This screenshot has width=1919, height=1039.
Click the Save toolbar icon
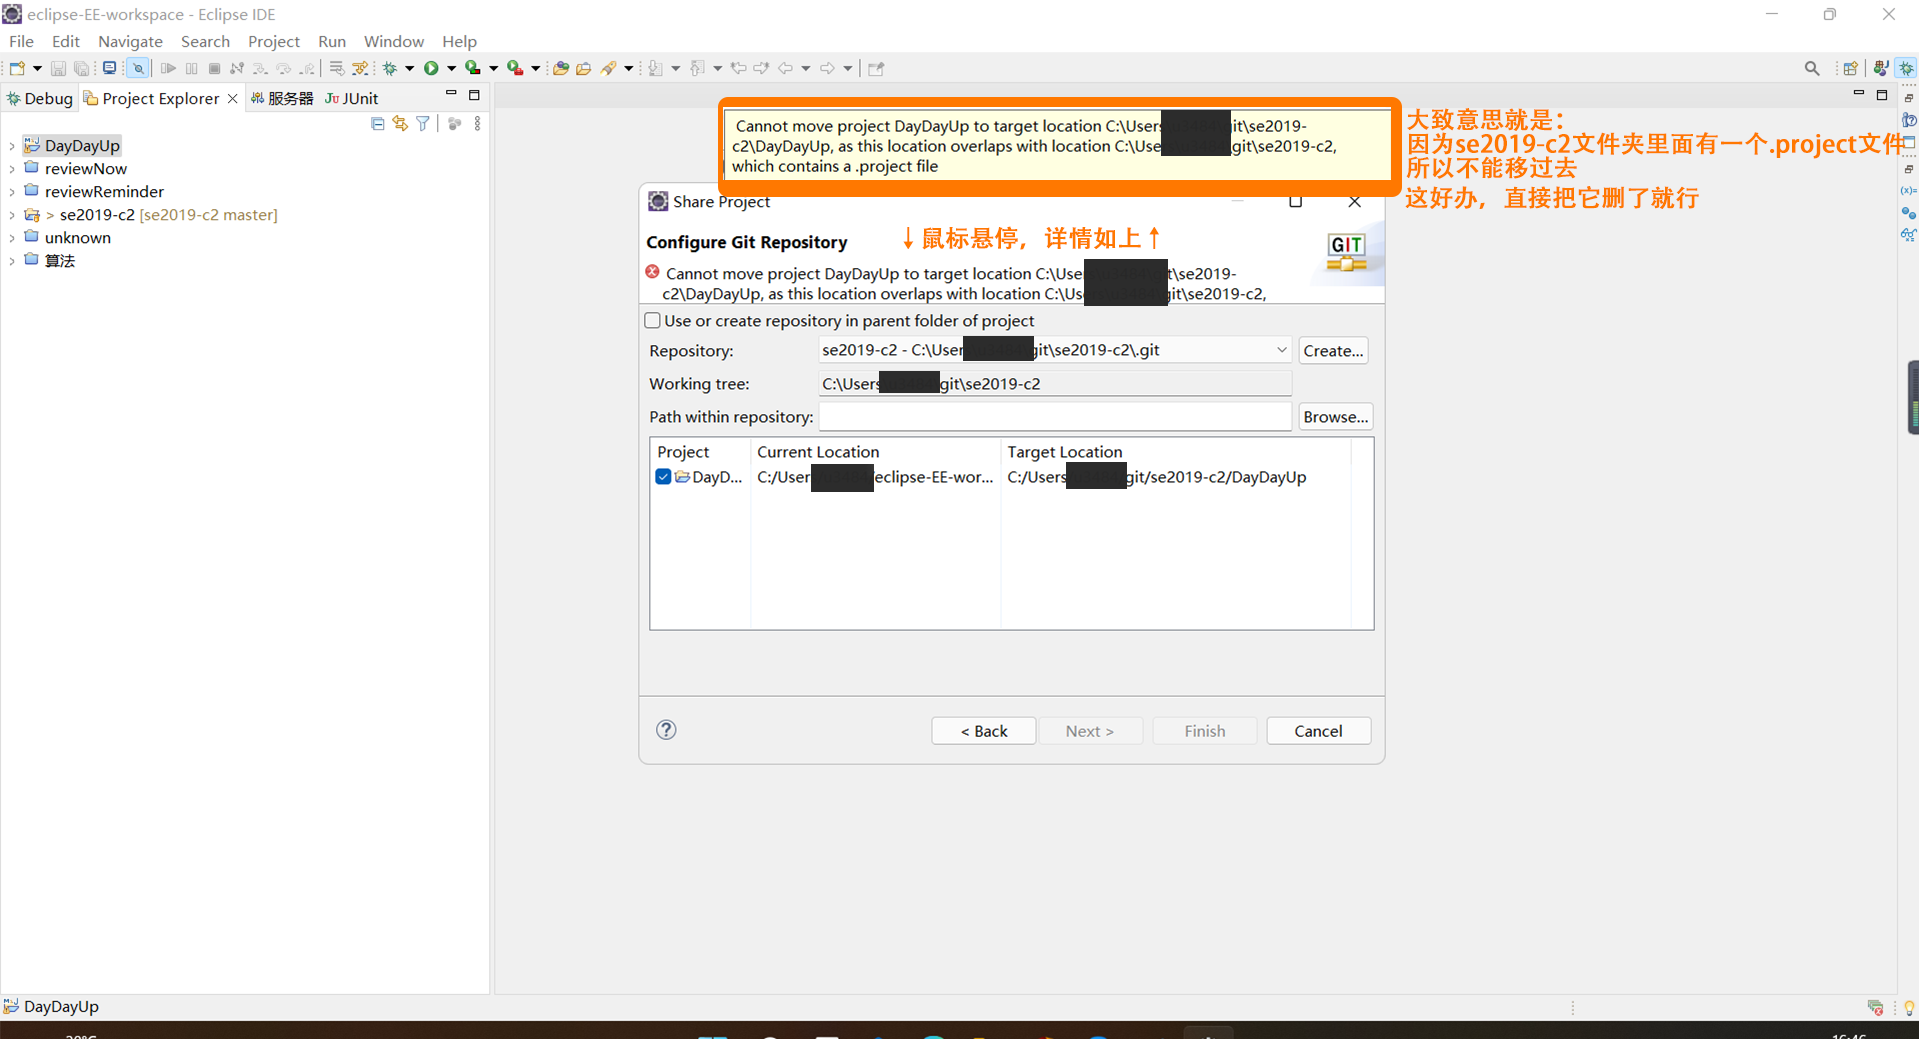coord(57,68)
